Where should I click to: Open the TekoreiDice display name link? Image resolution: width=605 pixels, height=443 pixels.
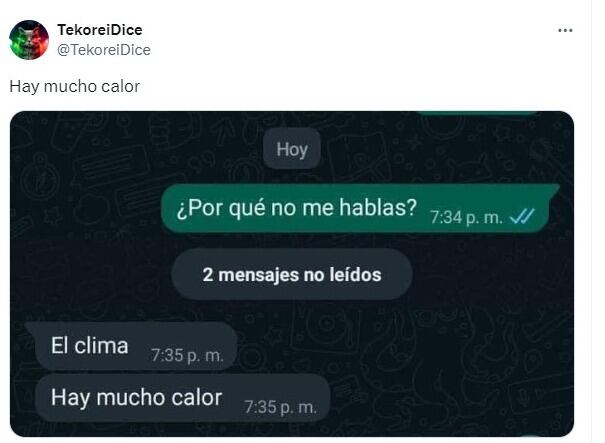(100, 30)
